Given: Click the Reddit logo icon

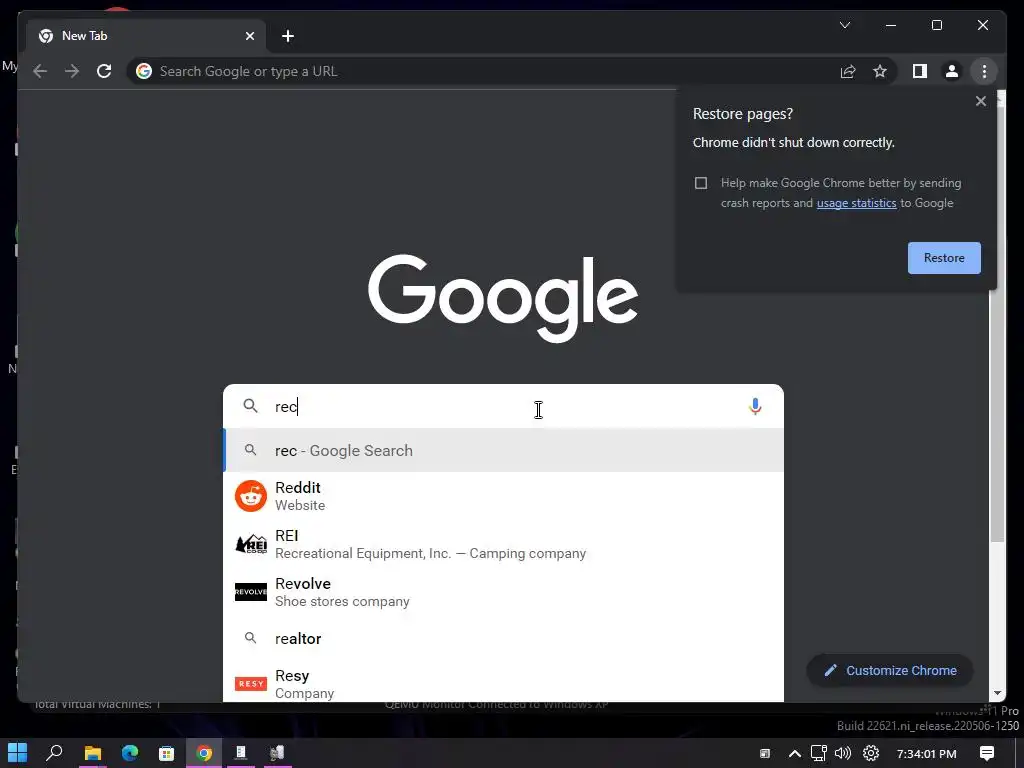Looking at the screenshot, I should pos(251,496).
